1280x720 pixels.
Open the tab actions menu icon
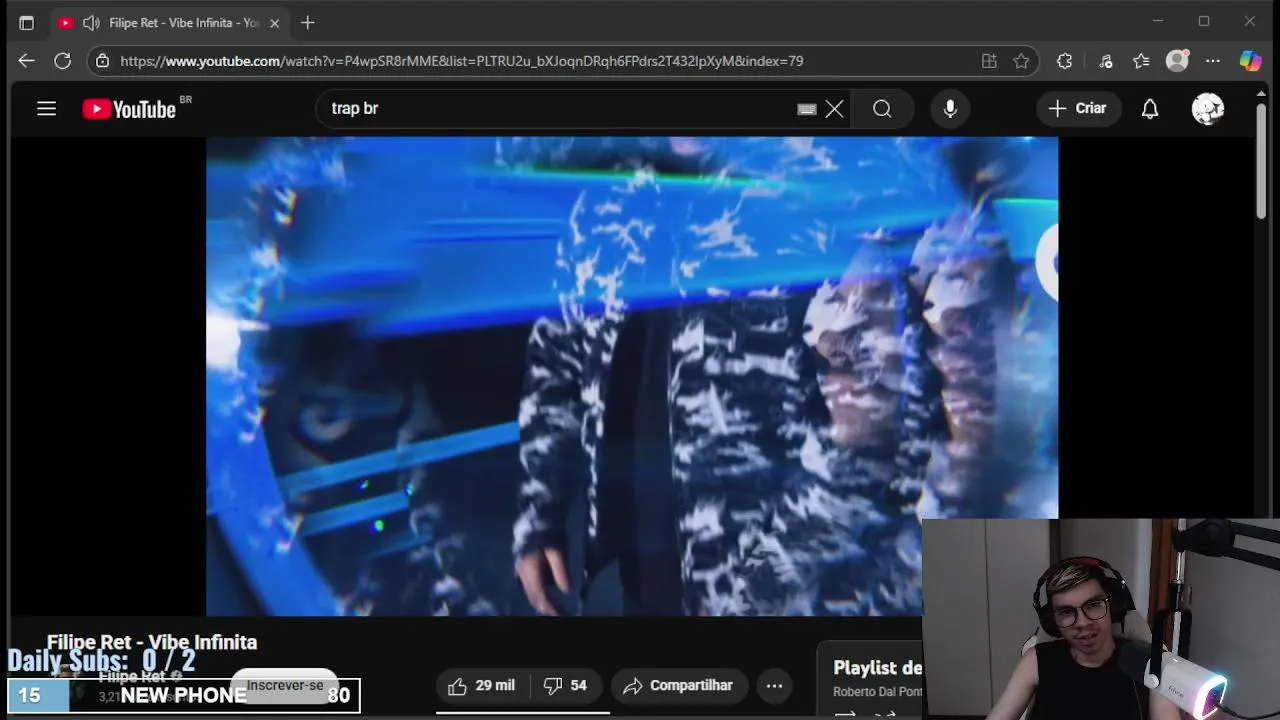(x=26, y=22)
